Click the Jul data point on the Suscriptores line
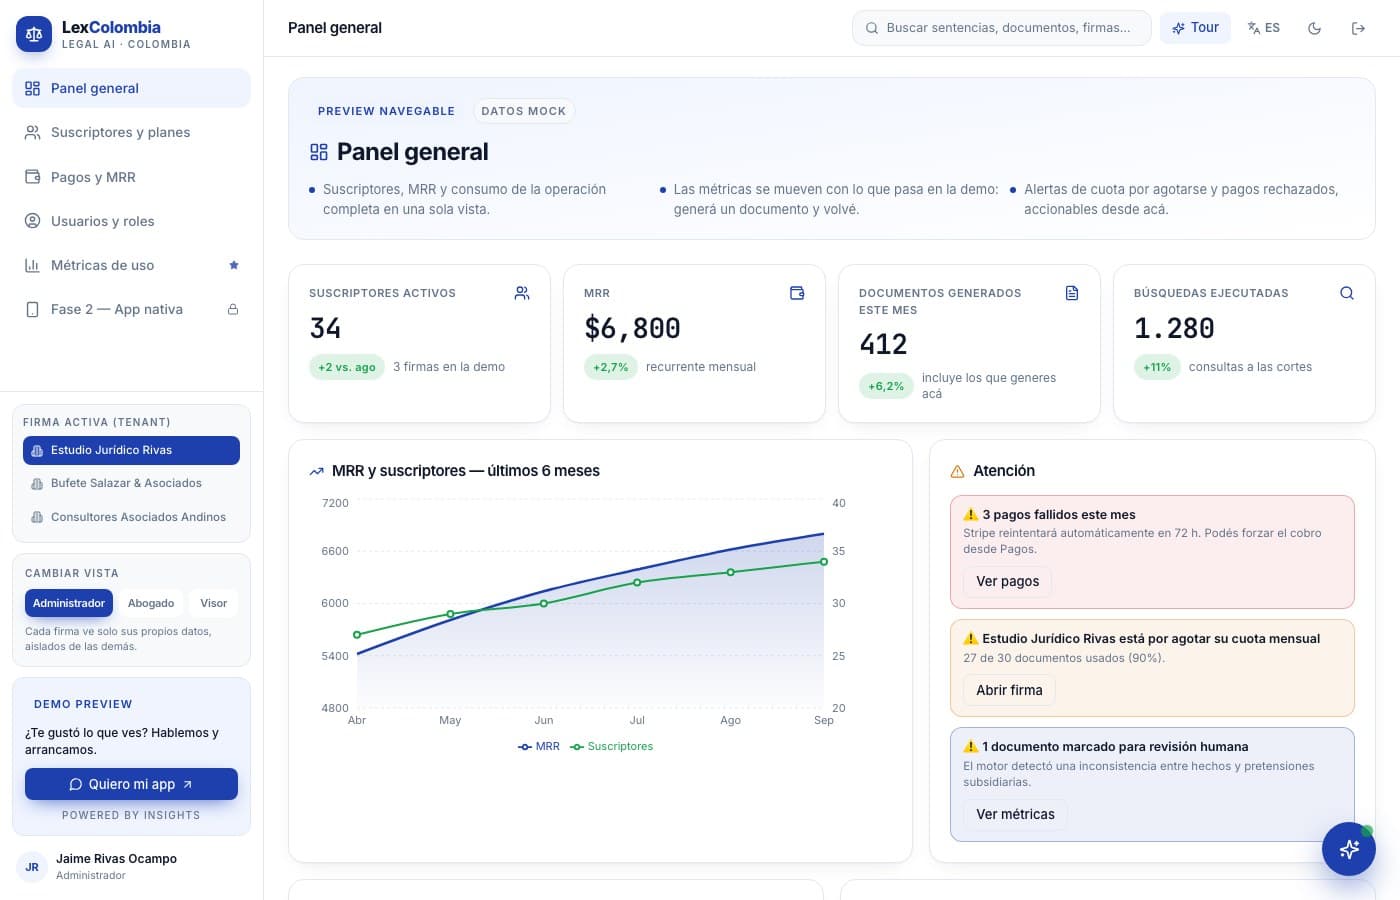1400x900 pixels. pyautogui.click(x=637, y=582)
